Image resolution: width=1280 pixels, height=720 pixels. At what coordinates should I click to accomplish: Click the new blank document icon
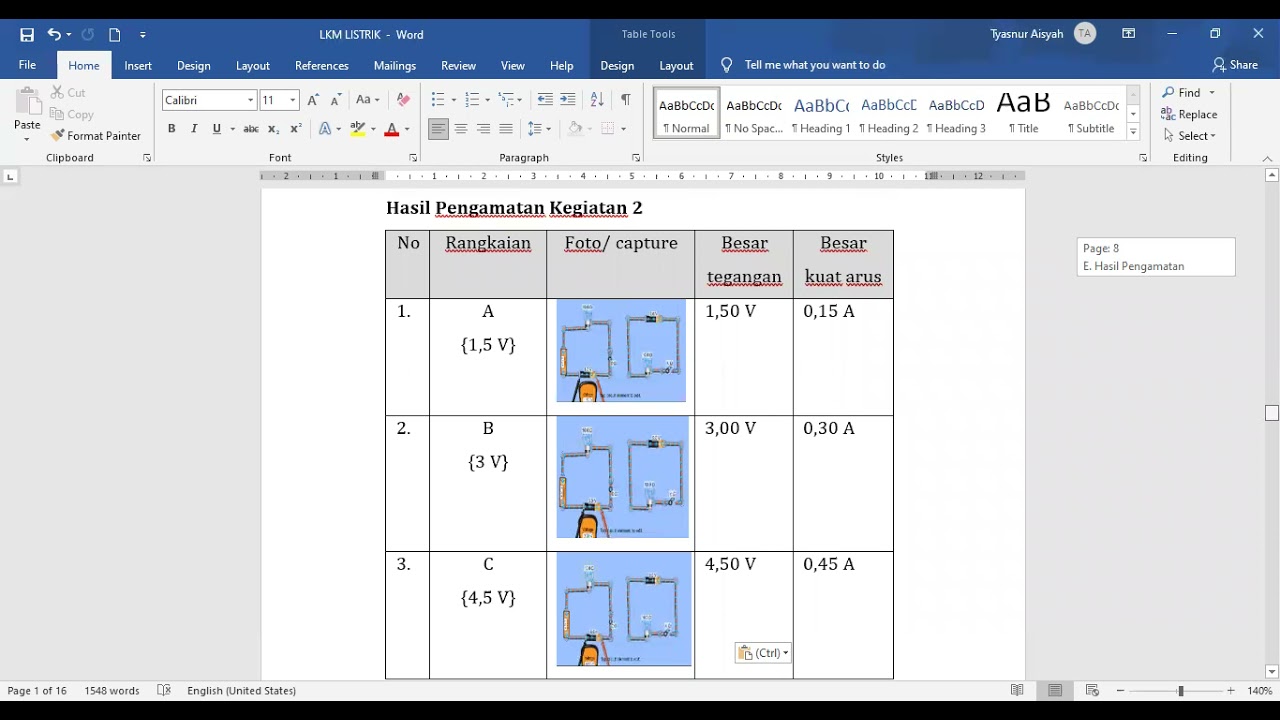coord(115,34)
